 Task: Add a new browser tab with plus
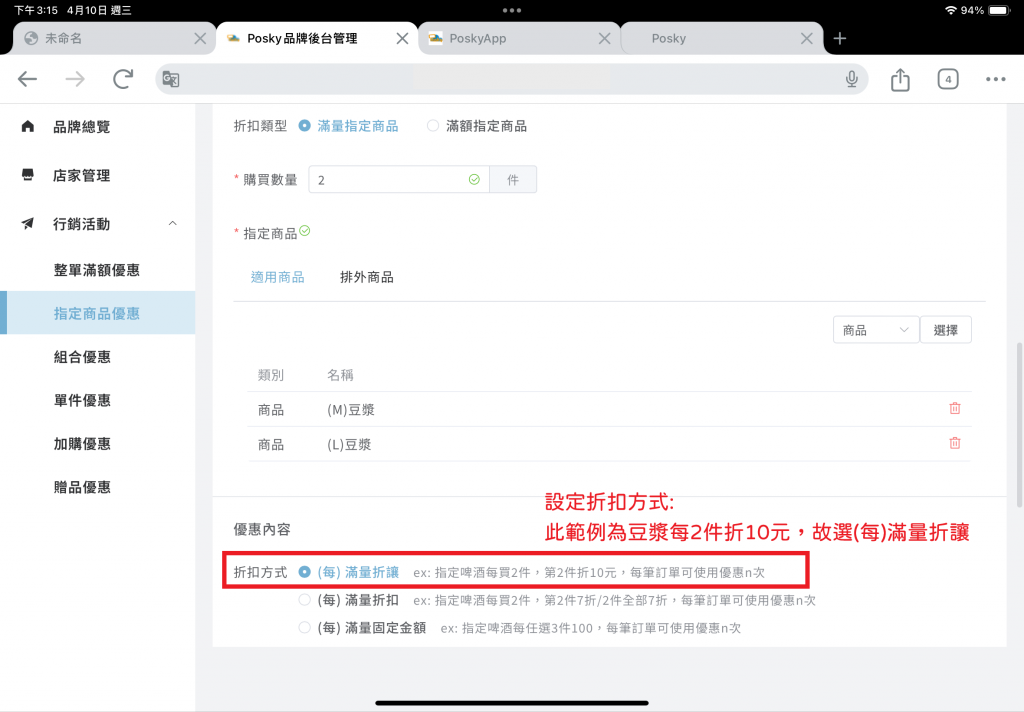click(x=840, y=39)
